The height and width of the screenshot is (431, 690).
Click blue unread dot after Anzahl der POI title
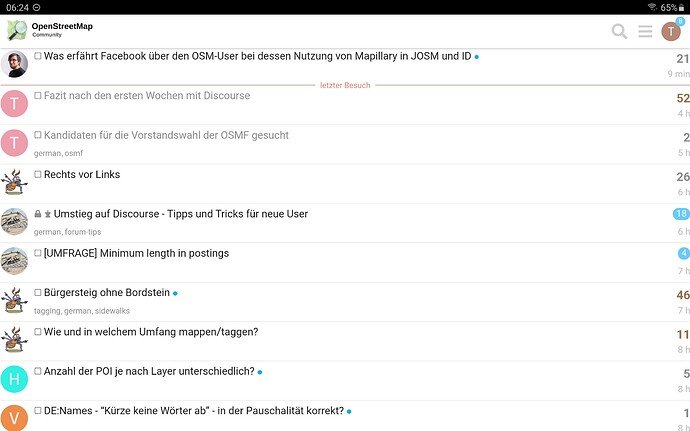(x=260, y=372)
